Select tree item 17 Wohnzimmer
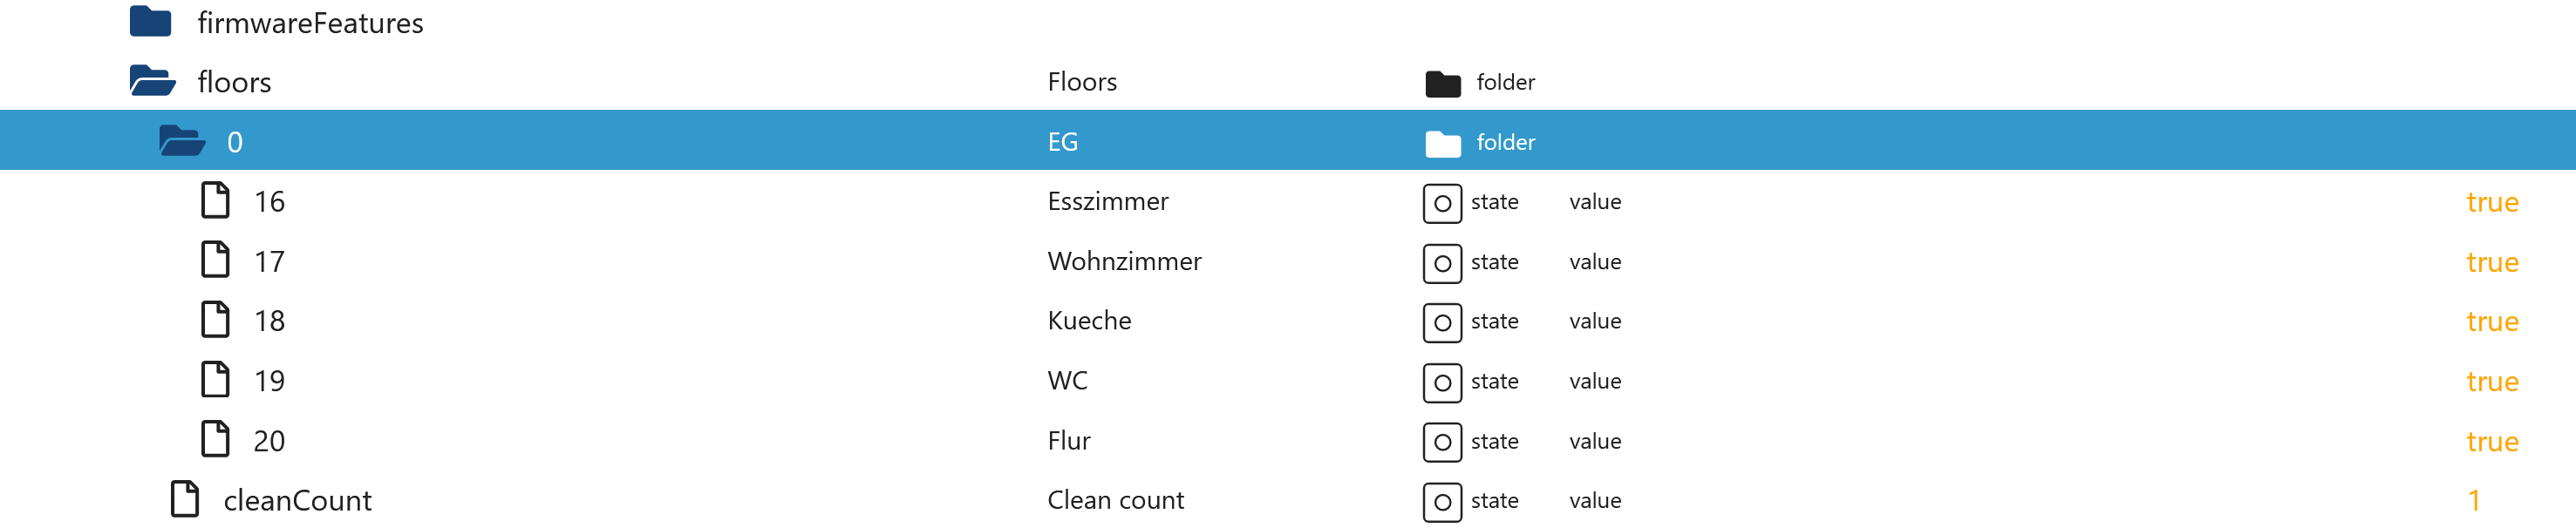2576x528 pixels. [x=1288, y=261]
